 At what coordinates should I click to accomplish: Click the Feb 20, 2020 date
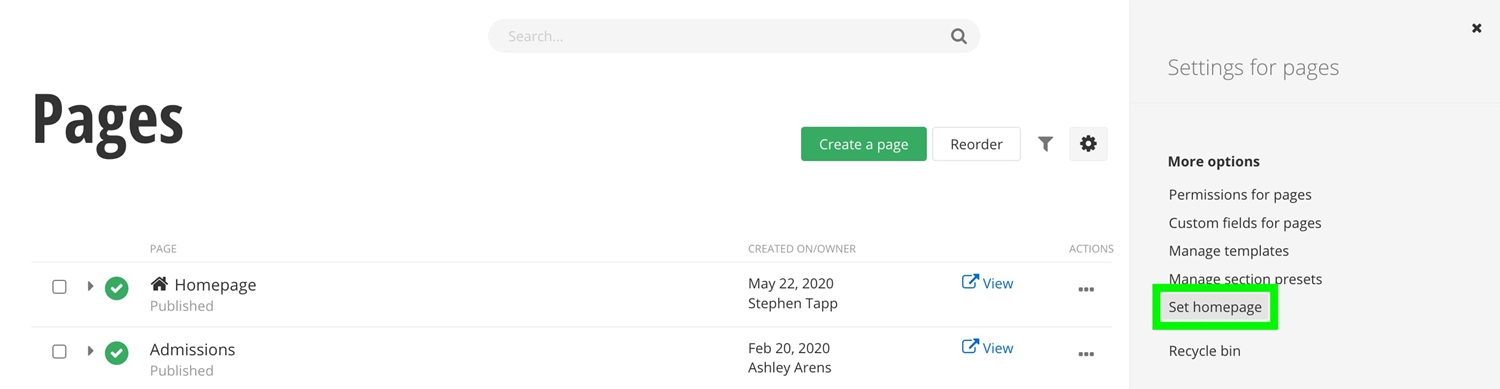(x=789, y=349)
